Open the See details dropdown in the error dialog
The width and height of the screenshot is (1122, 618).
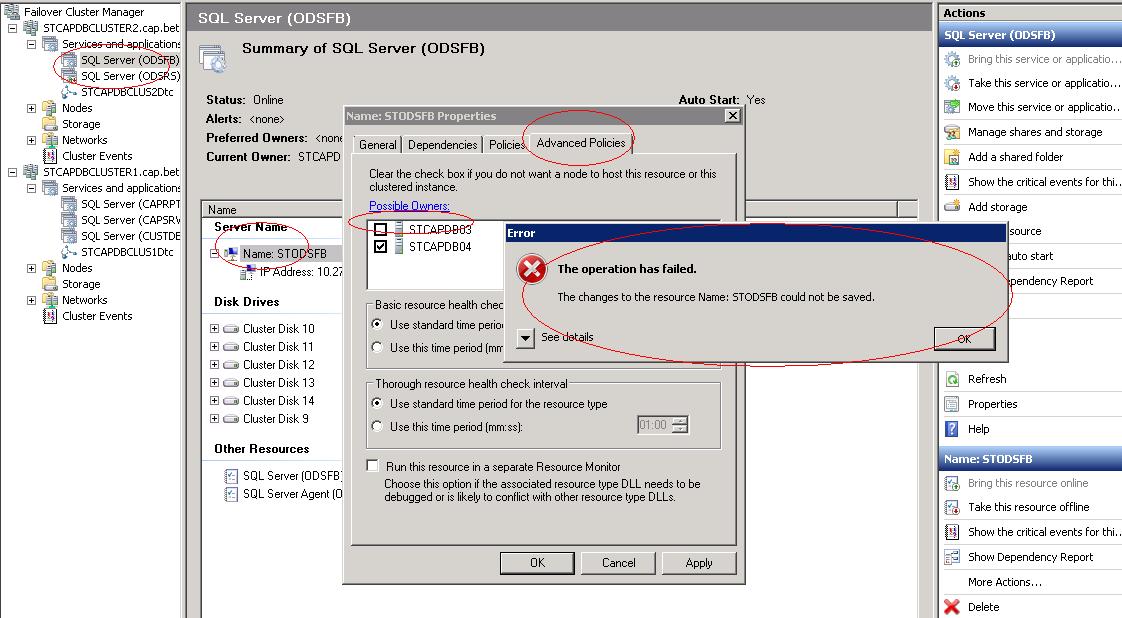(525, 340)
